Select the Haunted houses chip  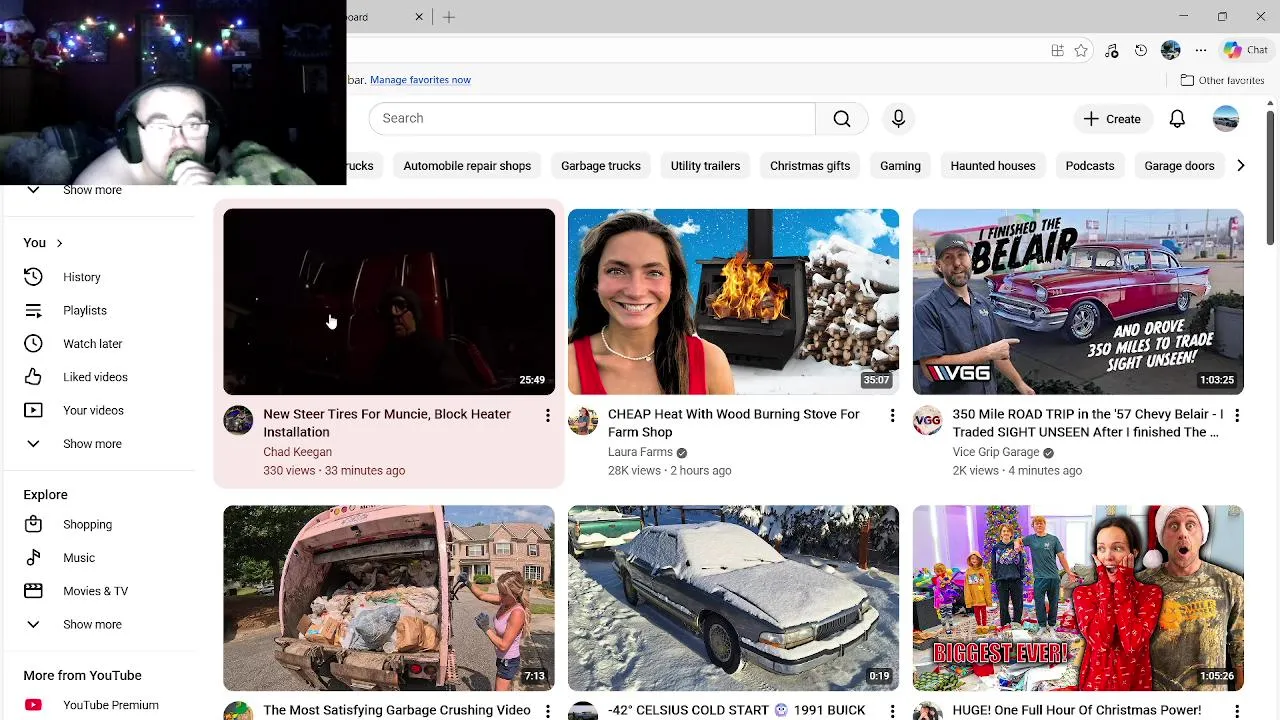(993, 166)
